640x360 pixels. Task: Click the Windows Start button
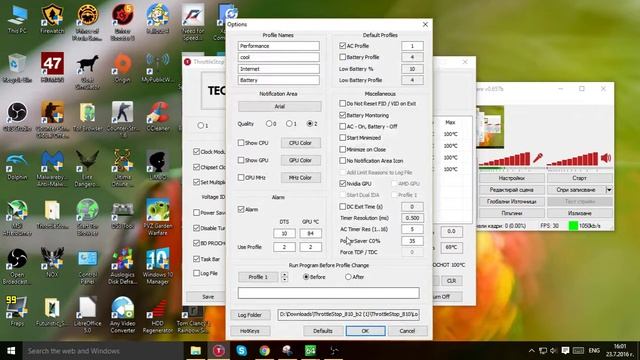[11, 351]
